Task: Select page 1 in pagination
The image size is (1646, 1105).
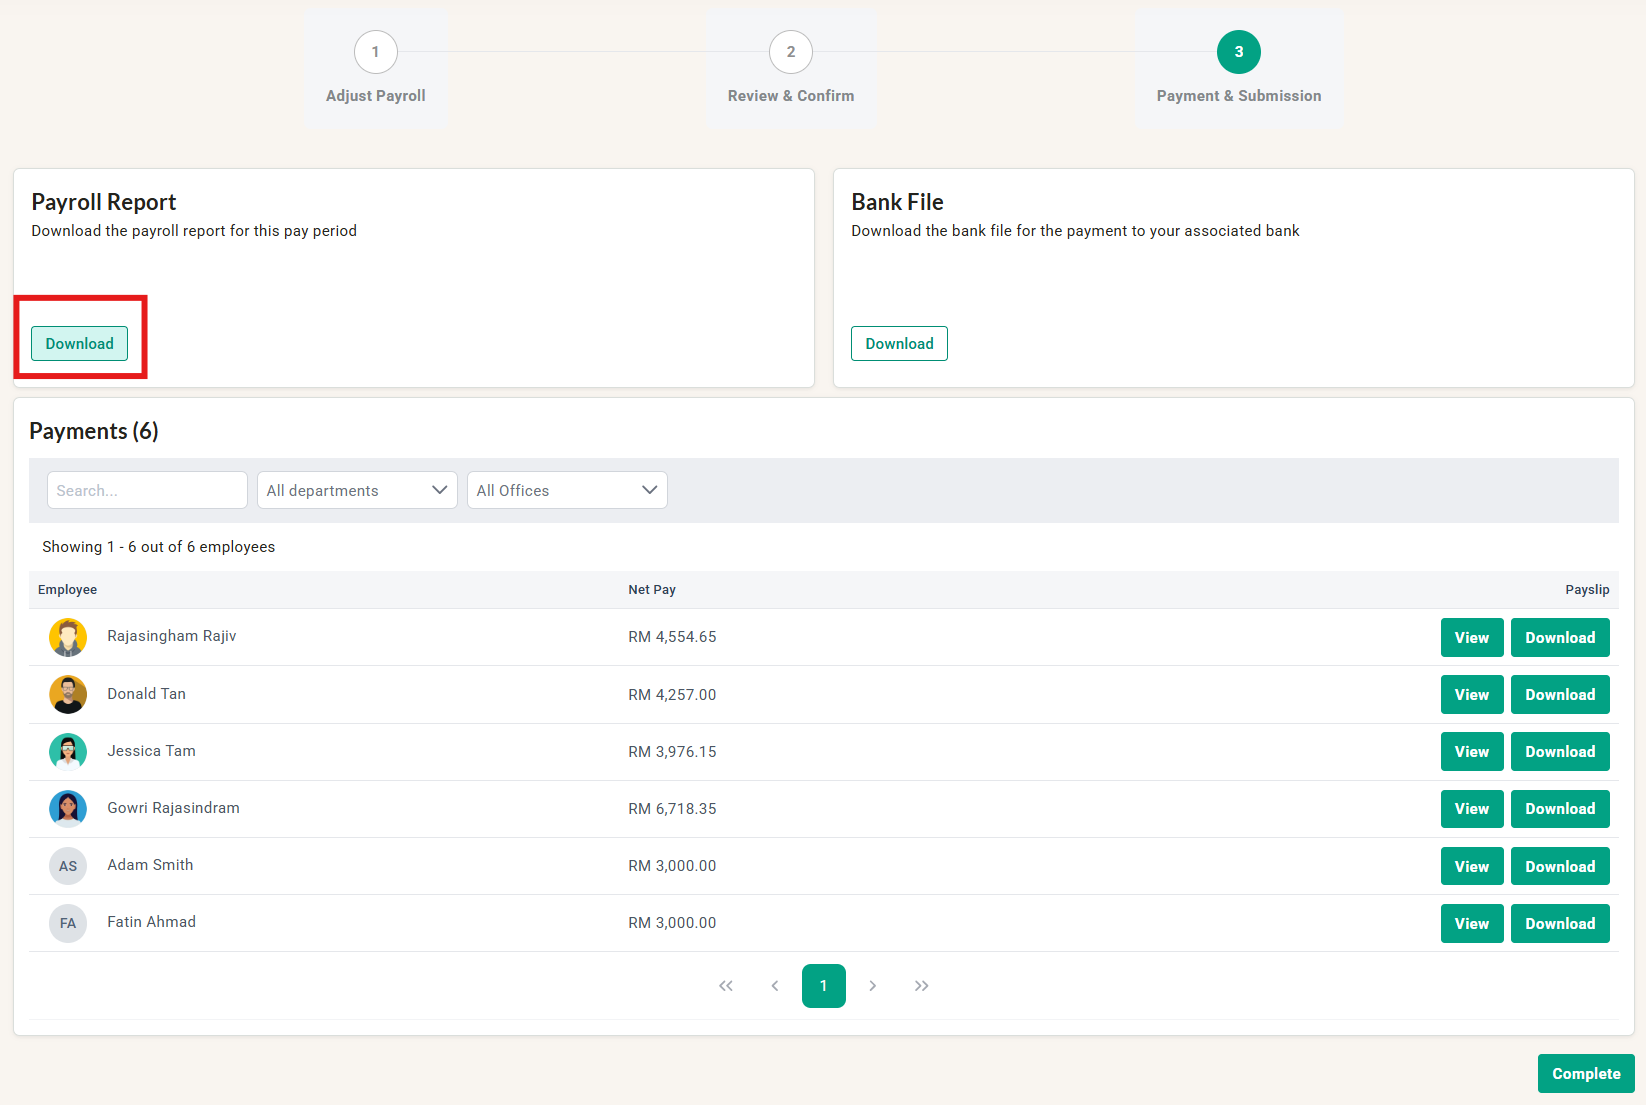Action: pos(824,986)
